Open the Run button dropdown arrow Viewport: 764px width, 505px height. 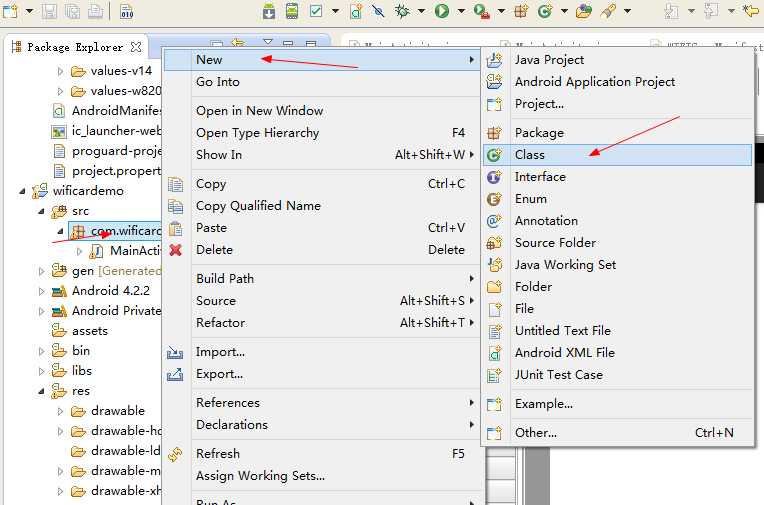[461, 11]
